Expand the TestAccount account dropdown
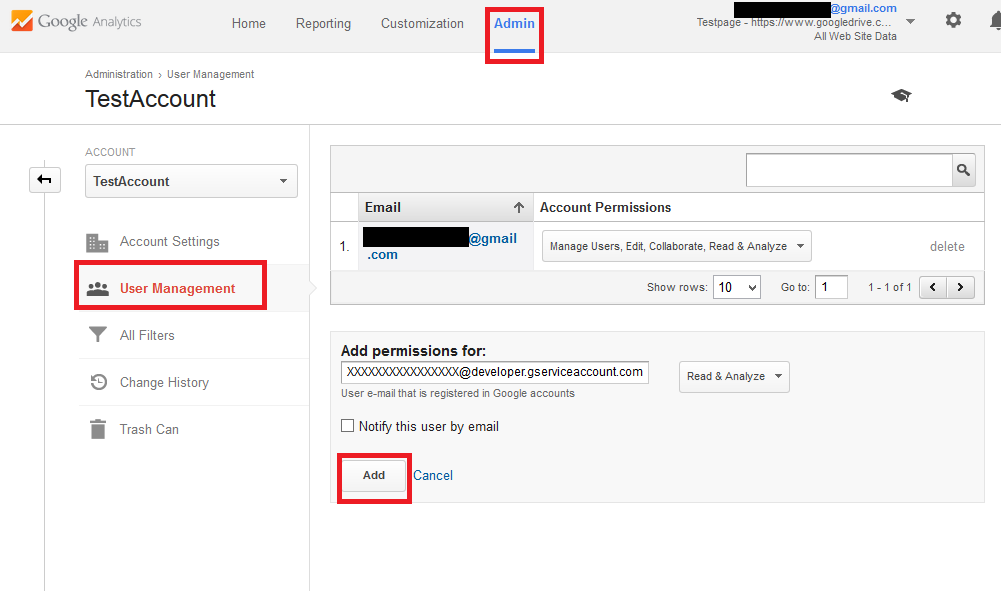 (x=191, y=181)
